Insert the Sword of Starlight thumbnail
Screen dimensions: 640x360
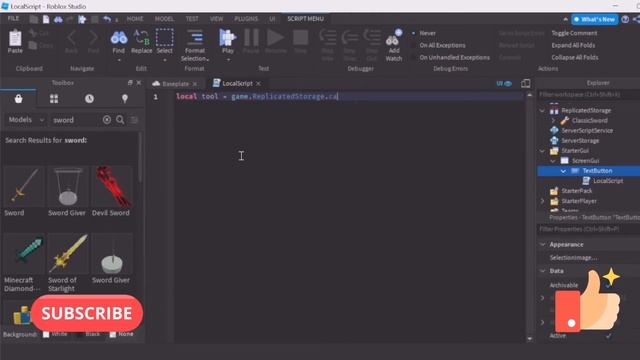click(x=68, y=253)
